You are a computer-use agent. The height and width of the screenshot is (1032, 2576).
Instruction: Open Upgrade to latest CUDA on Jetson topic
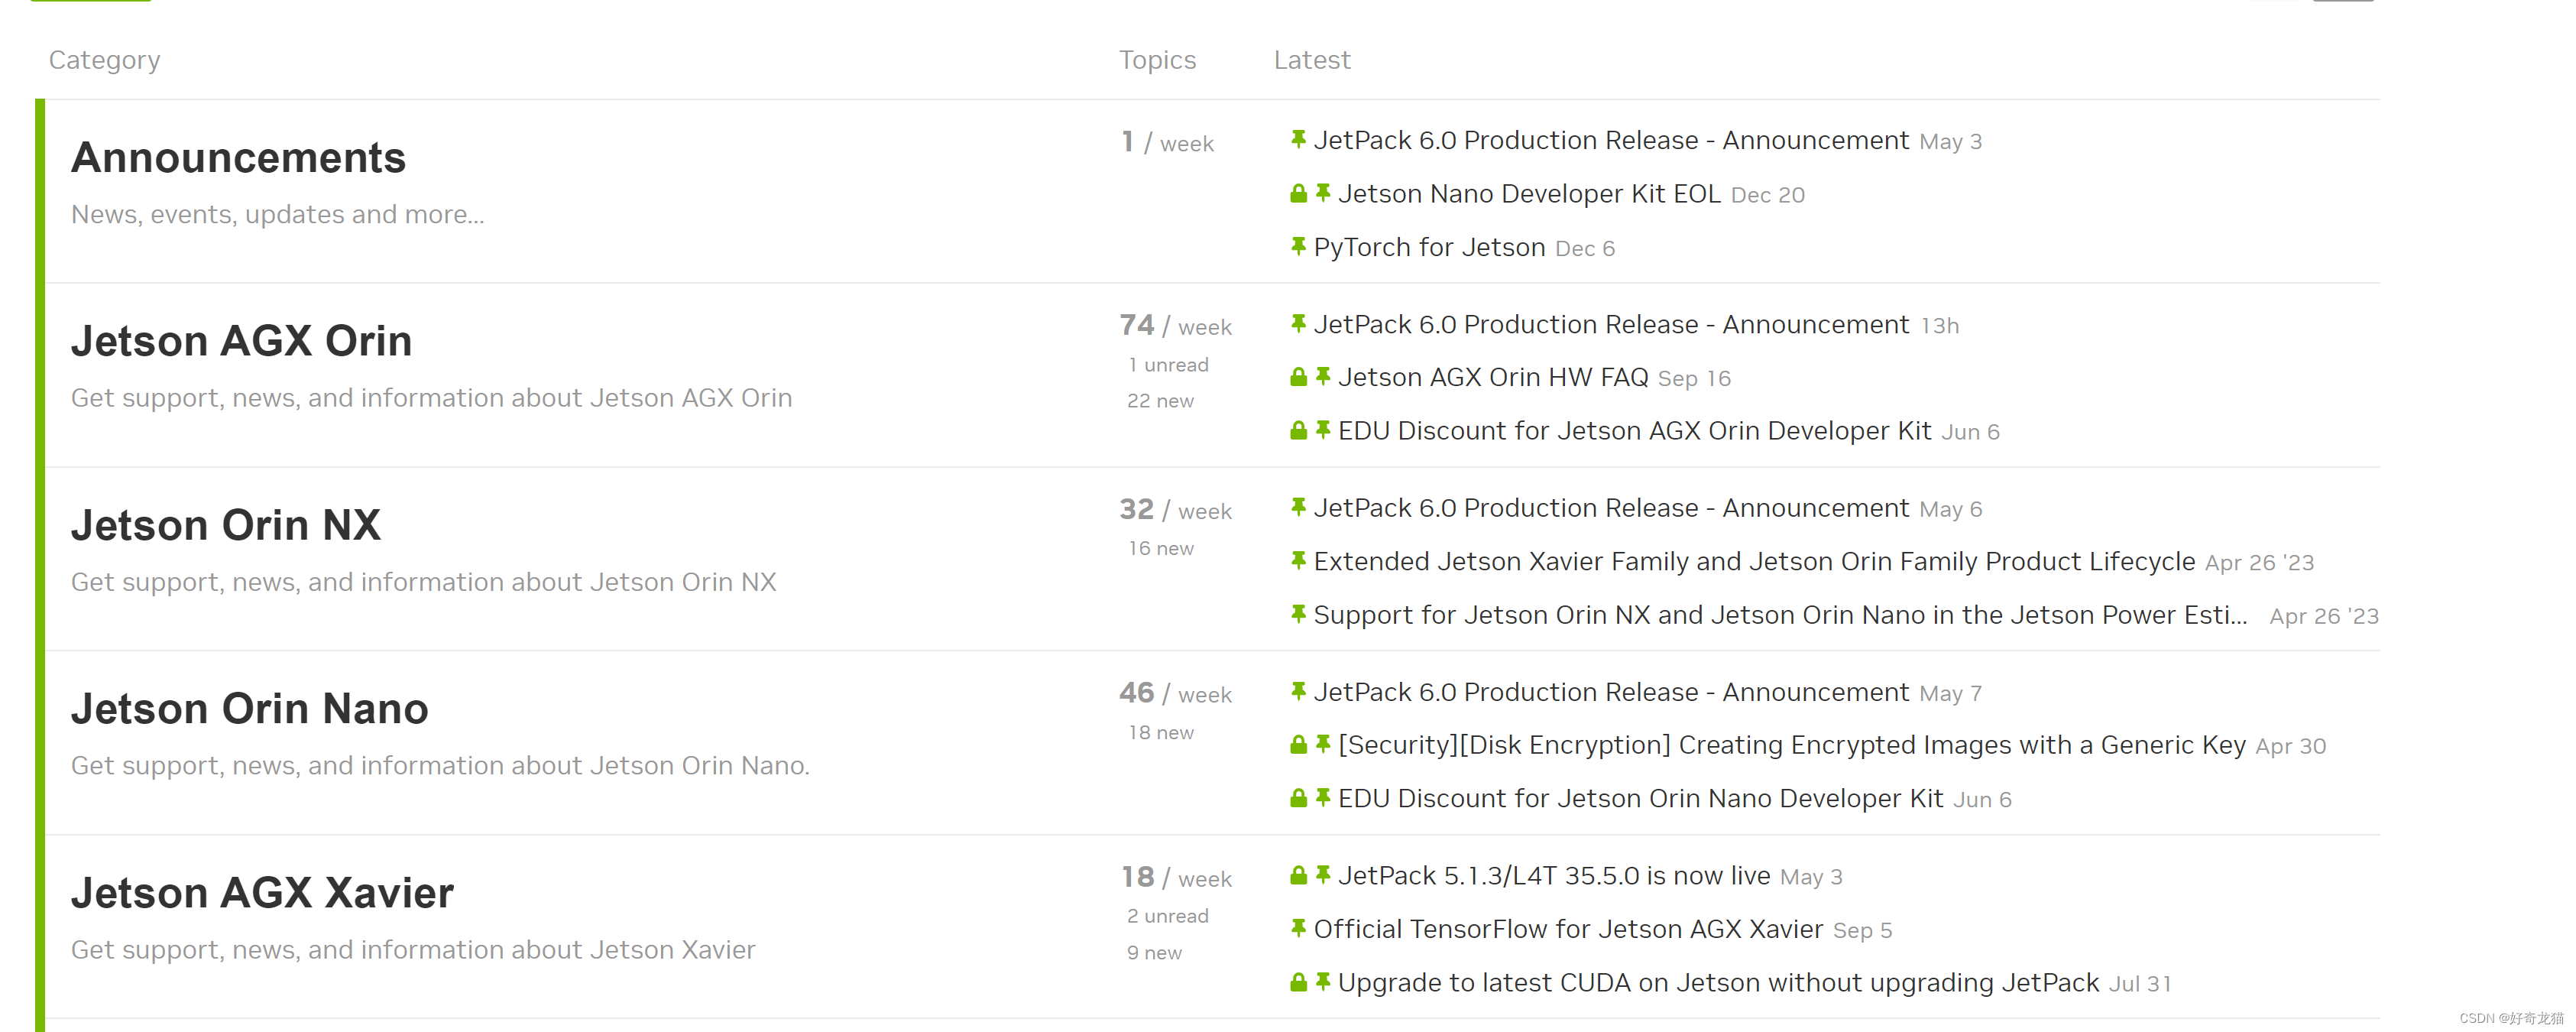tap(1718, 983)
